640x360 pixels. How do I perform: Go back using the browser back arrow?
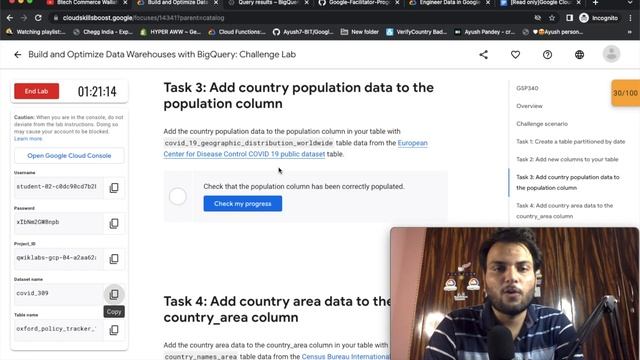10,18
